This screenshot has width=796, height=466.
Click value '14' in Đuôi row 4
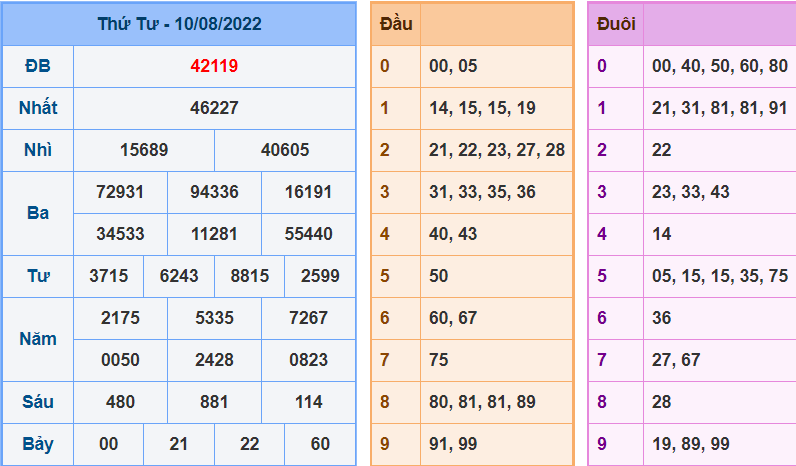tap(661, 234)
